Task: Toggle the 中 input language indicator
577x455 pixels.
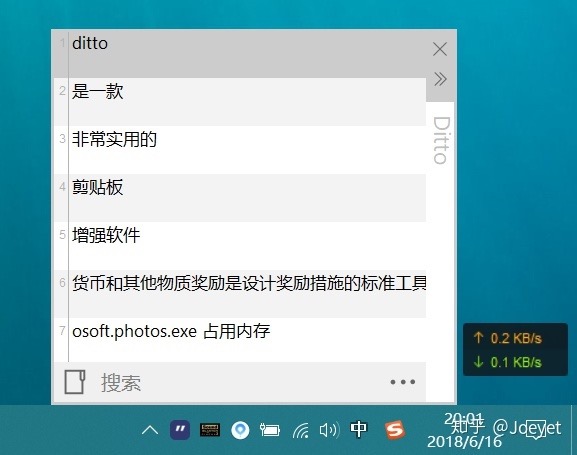Action: point(358,429)
